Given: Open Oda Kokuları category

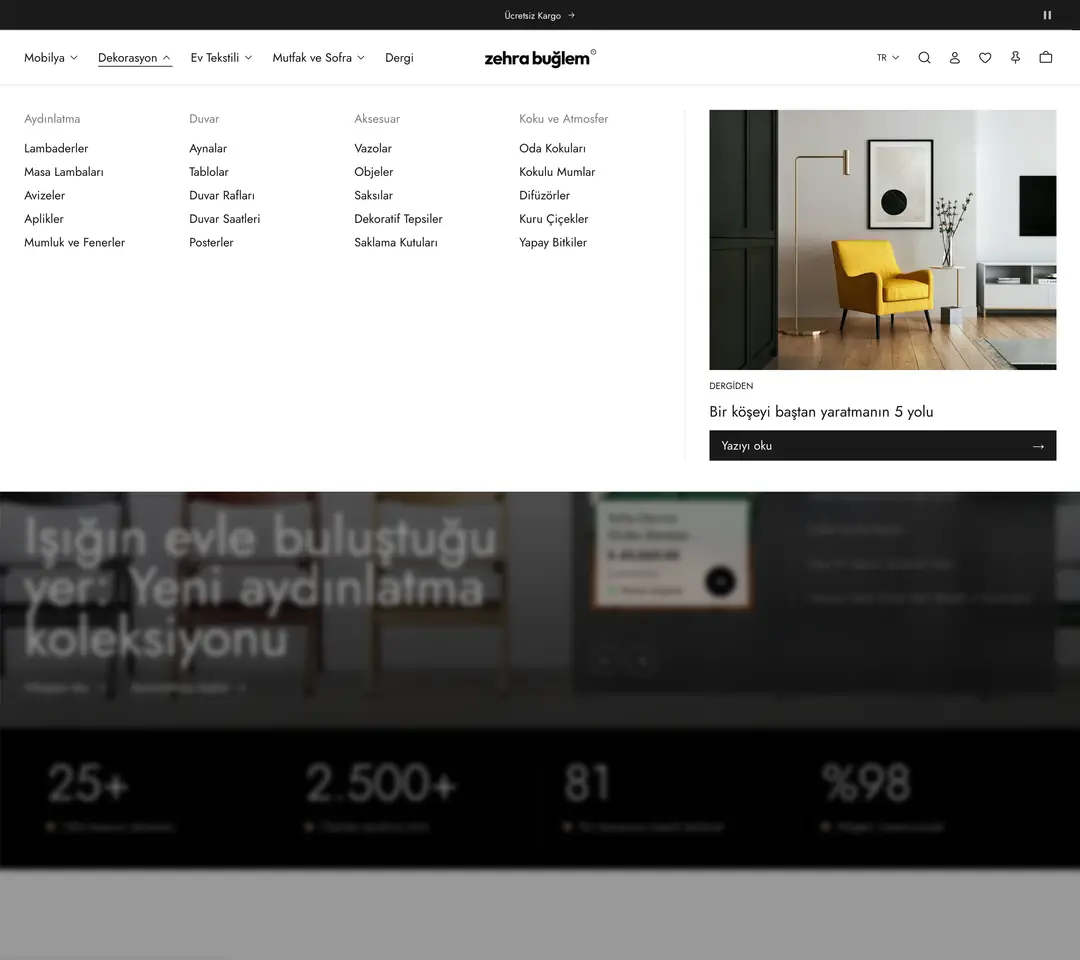Looking at the screenshot, I should [552, 149].
